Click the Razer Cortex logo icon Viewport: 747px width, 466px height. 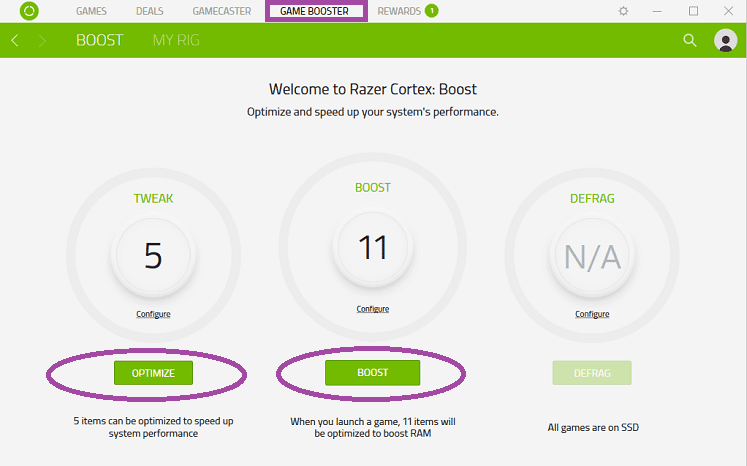tap(29, 11)
